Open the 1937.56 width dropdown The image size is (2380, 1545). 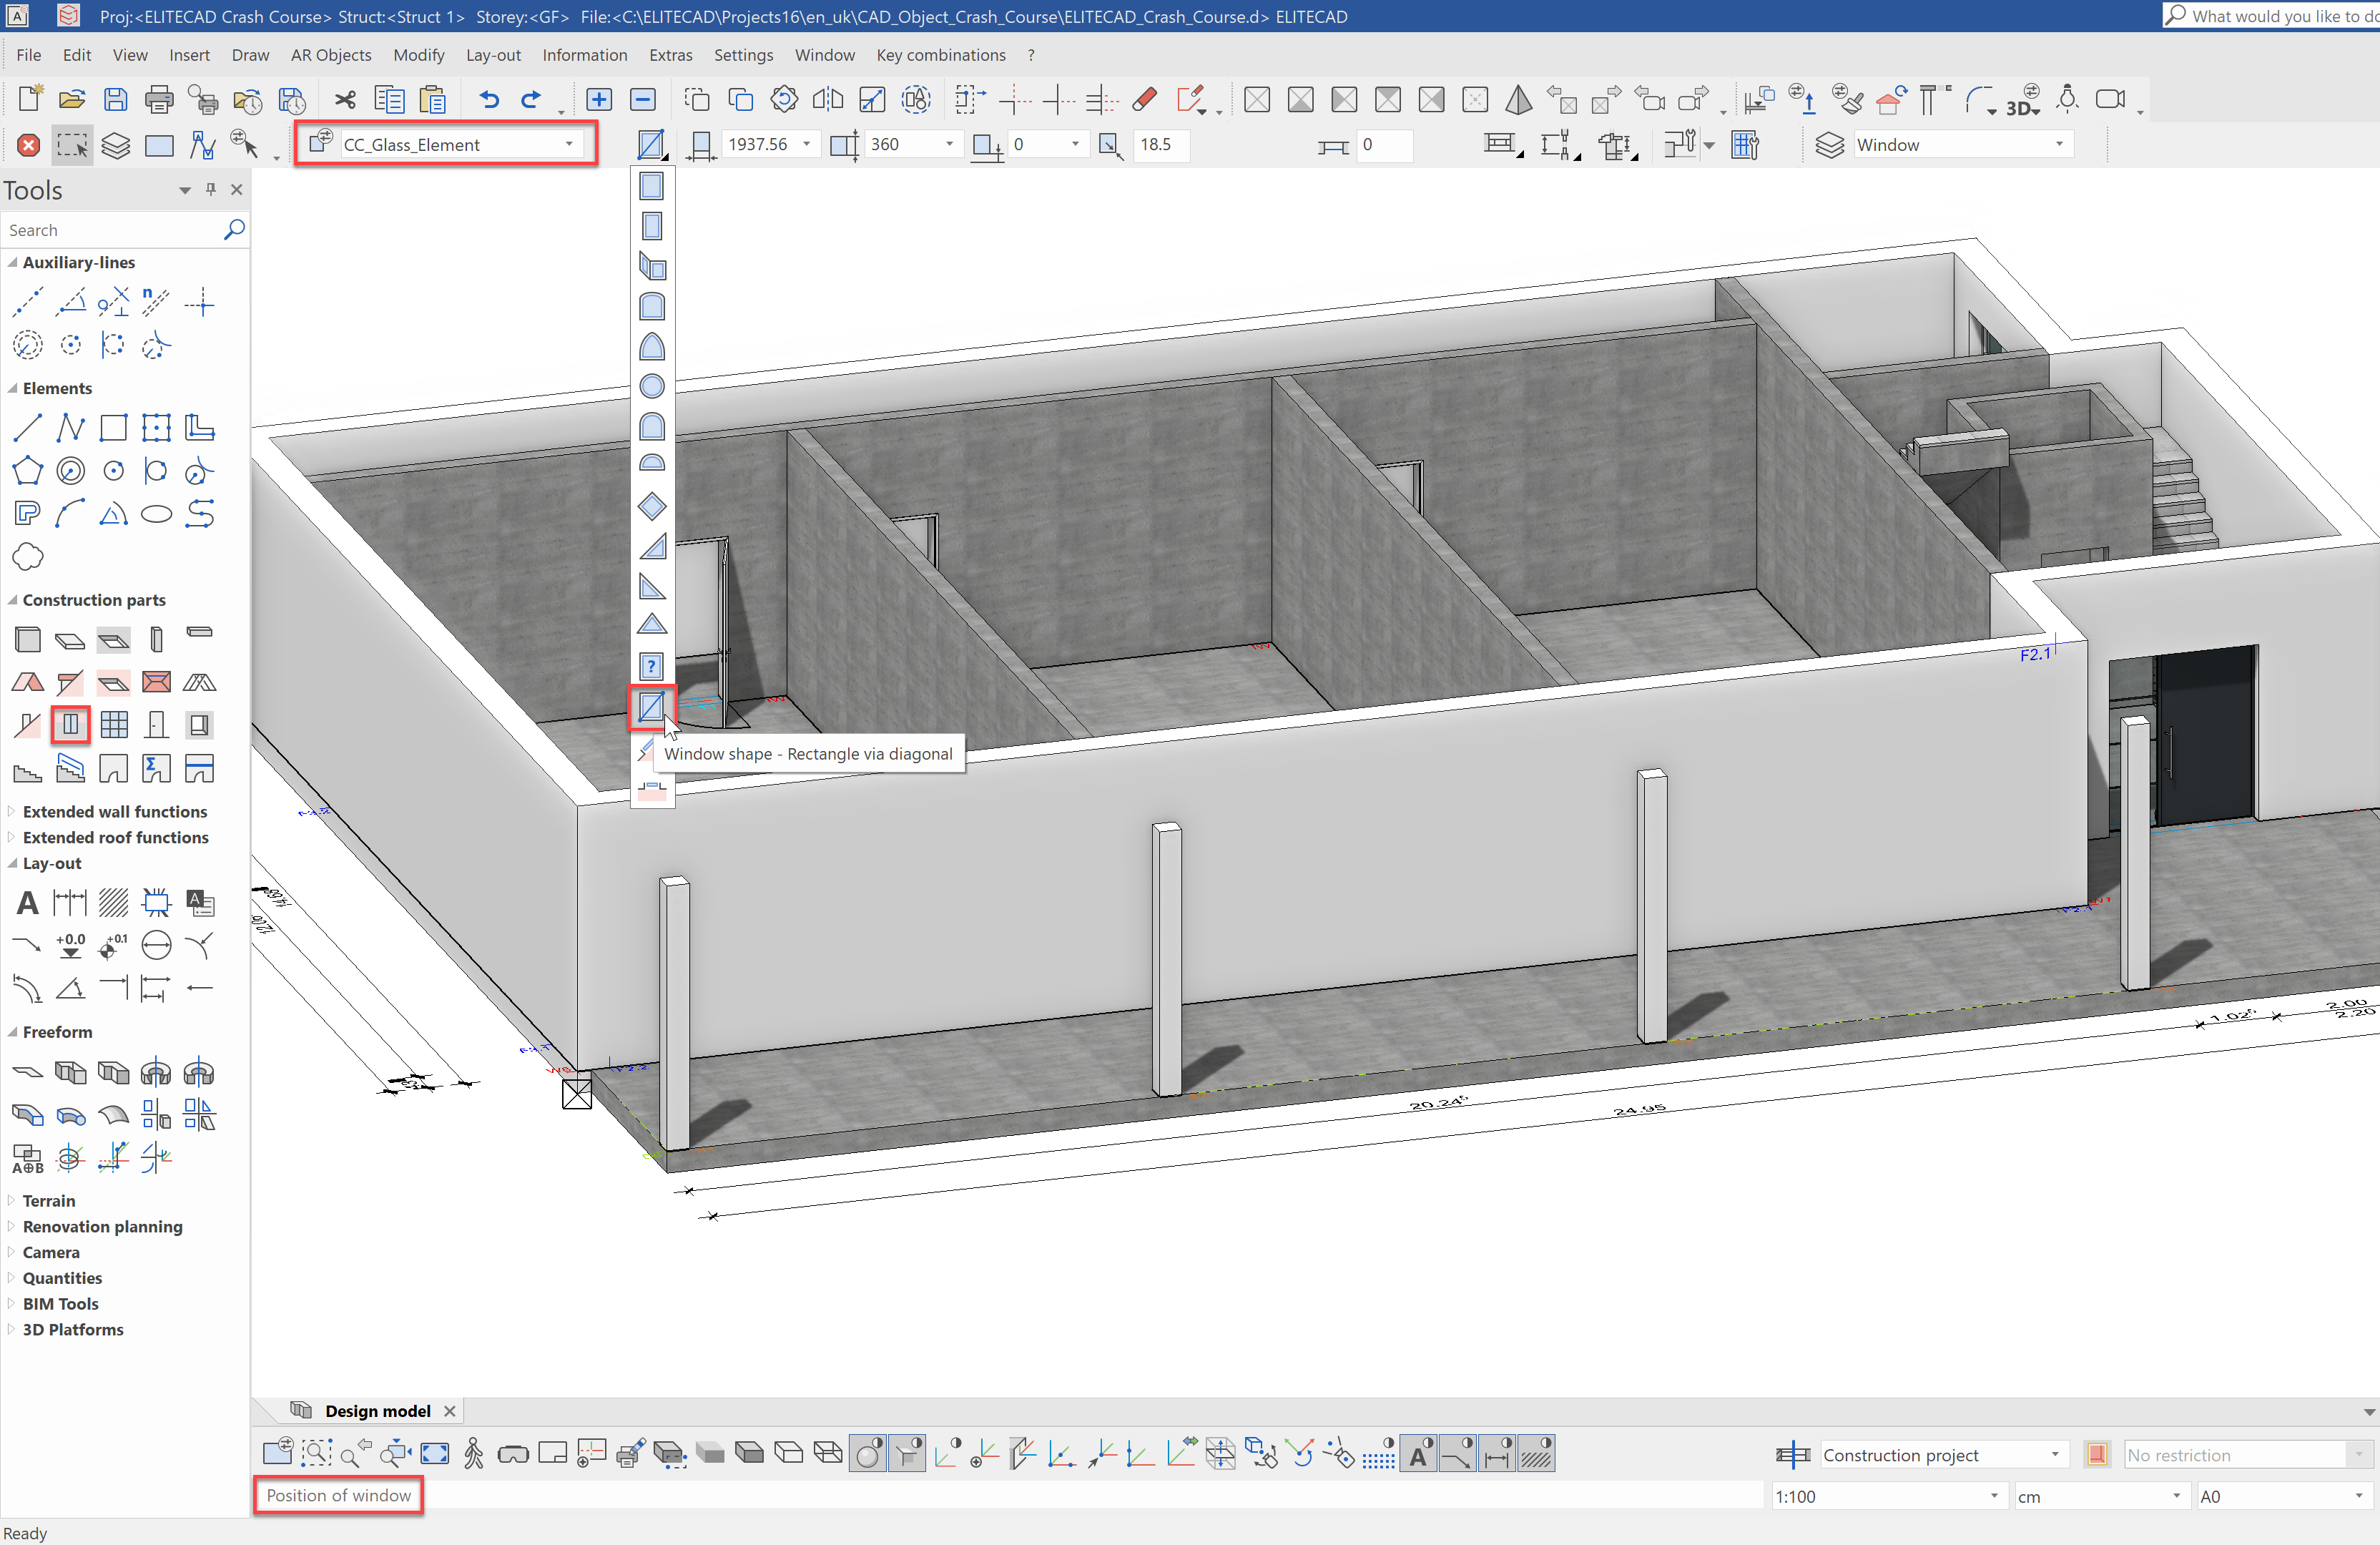[806, 144]
